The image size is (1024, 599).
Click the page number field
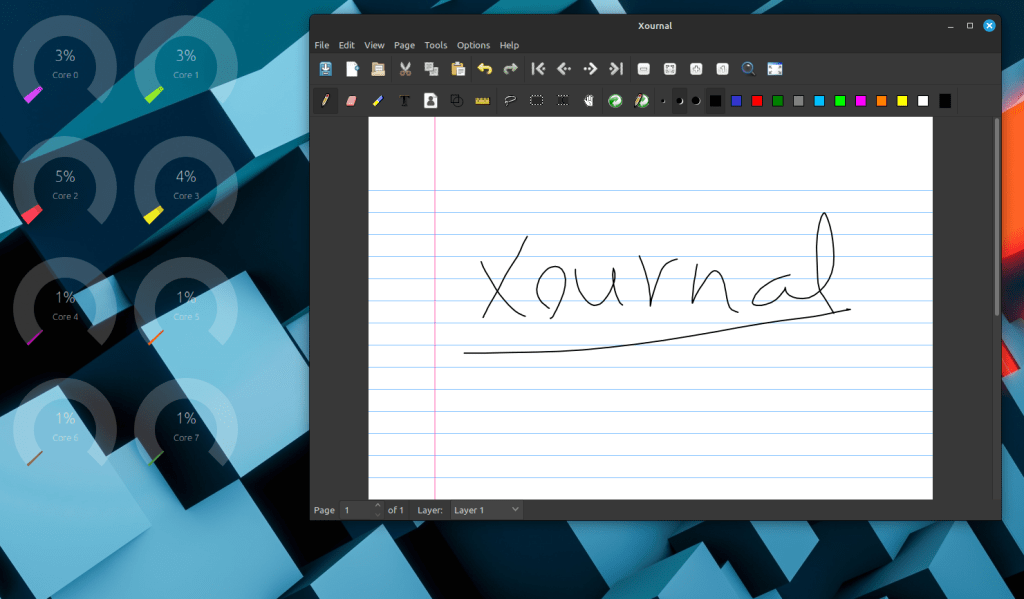tap(357, 510)
